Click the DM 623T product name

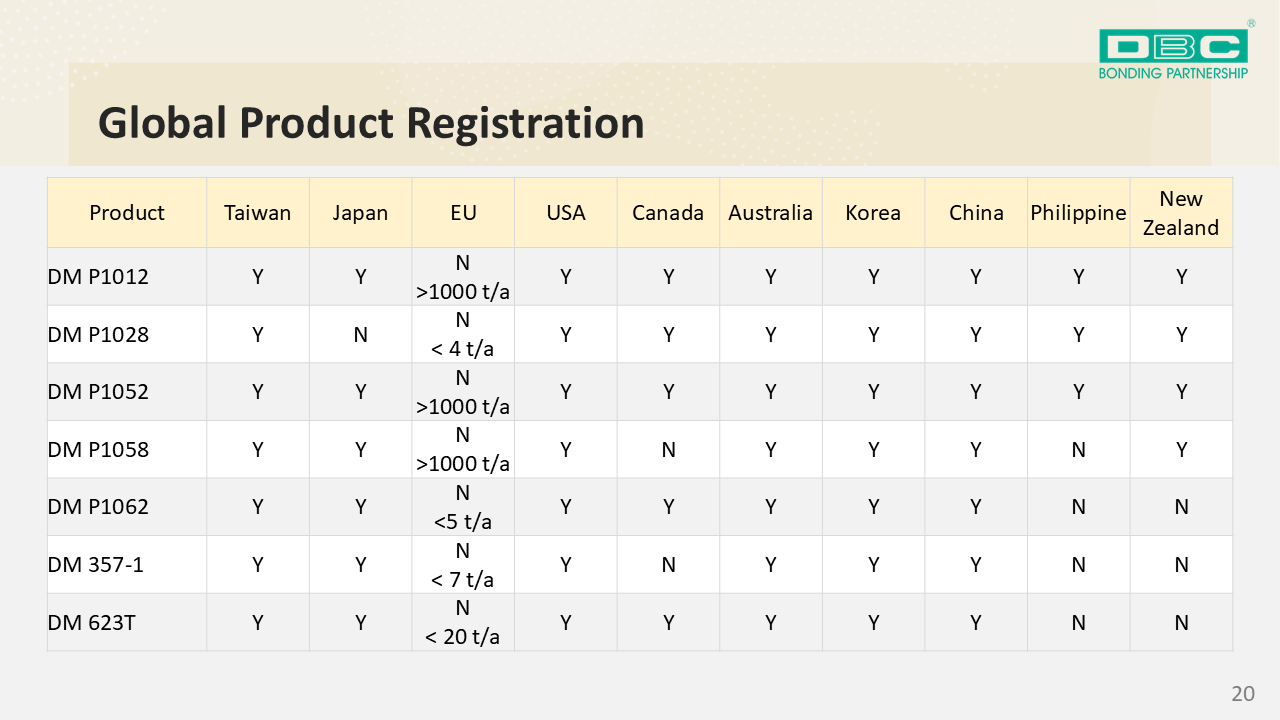click(x=92, y=623)
